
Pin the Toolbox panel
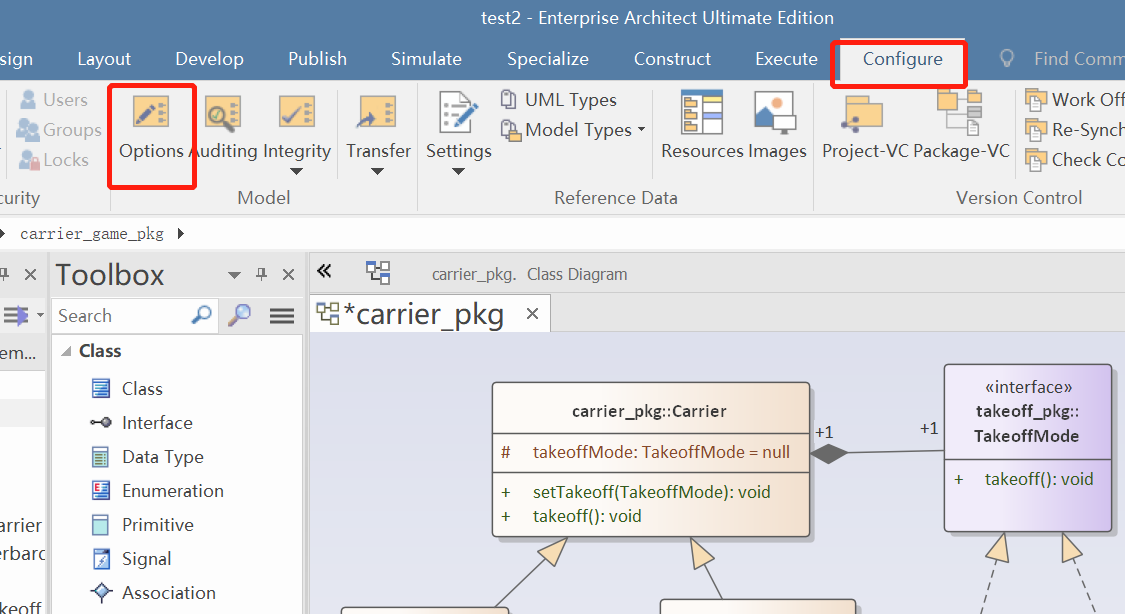coord(261,275)
